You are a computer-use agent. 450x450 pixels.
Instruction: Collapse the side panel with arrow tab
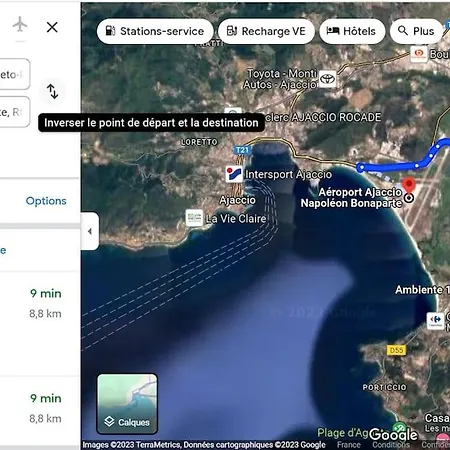point(90,231)
